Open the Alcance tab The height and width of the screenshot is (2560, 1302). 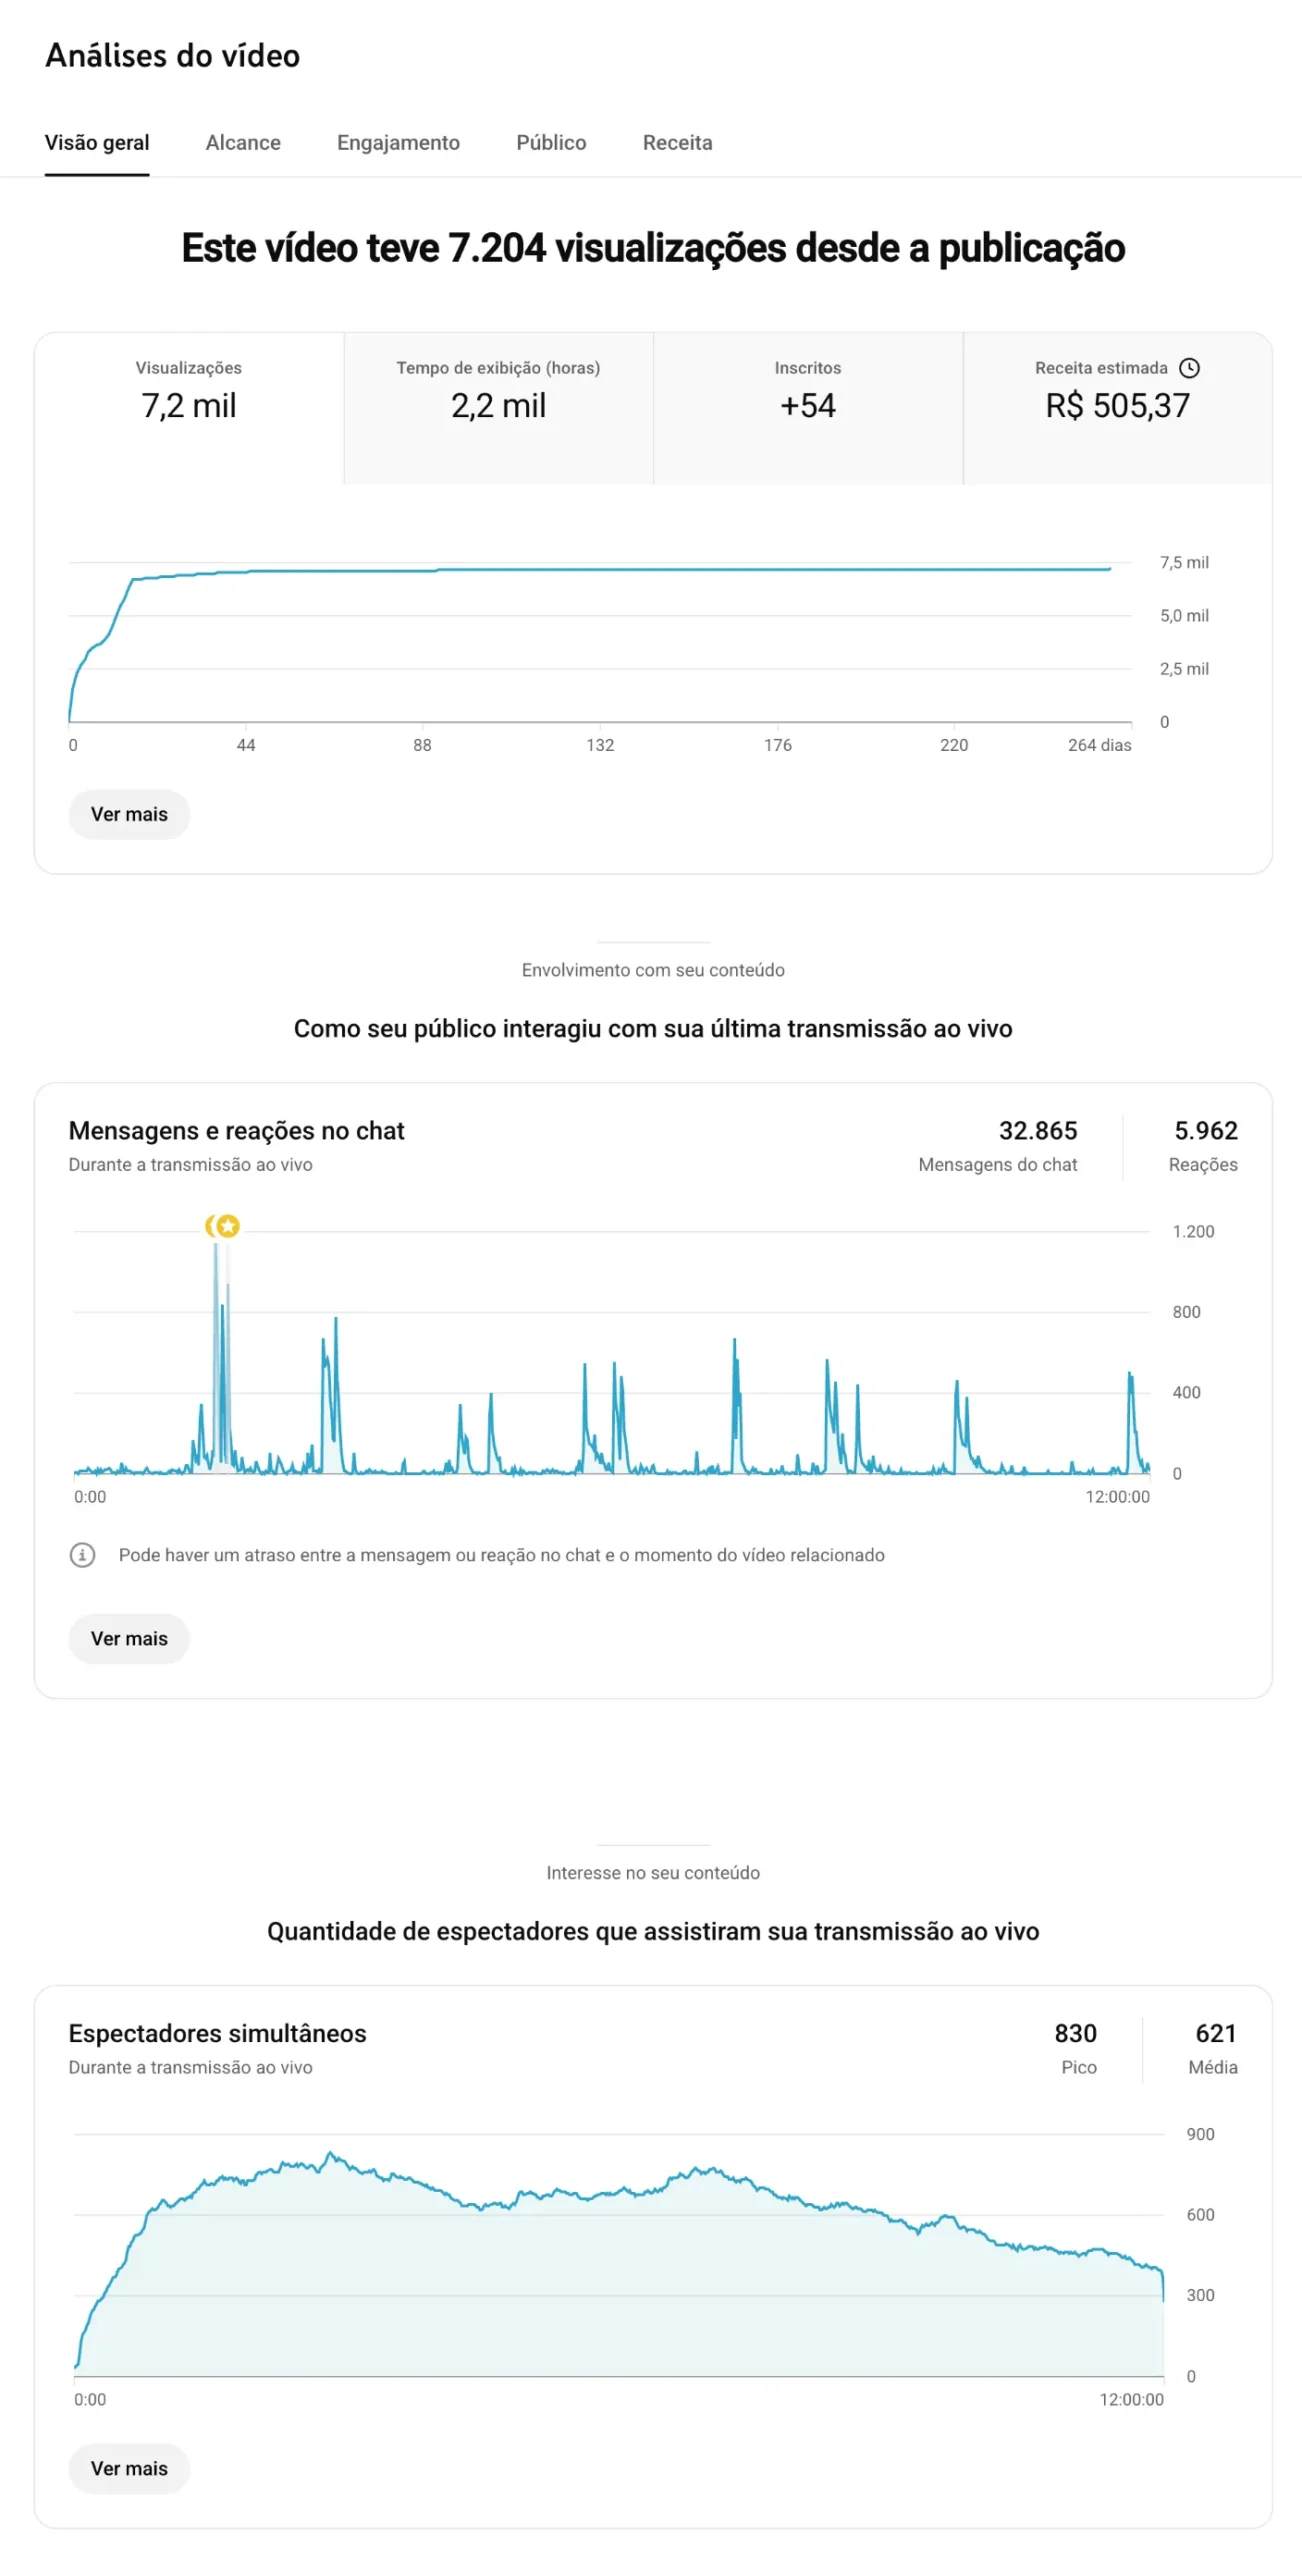click(x=243, y=143)
